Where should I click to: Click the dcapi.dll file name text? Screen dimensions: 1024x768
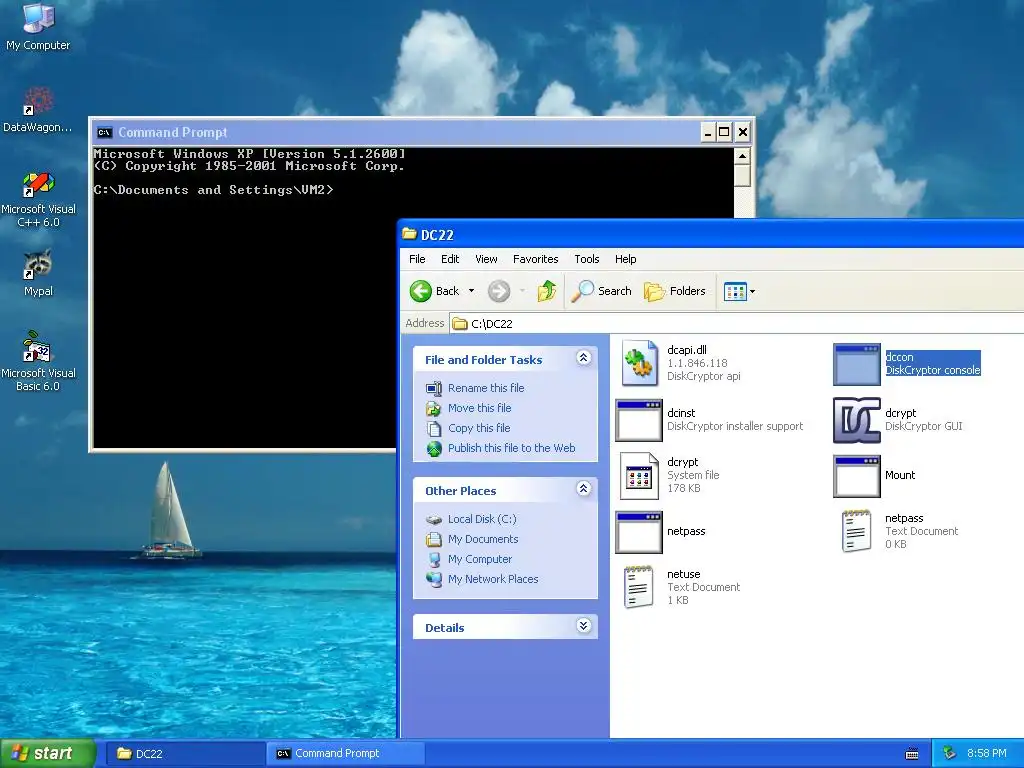pyautogui.click(x=686, y=350)
